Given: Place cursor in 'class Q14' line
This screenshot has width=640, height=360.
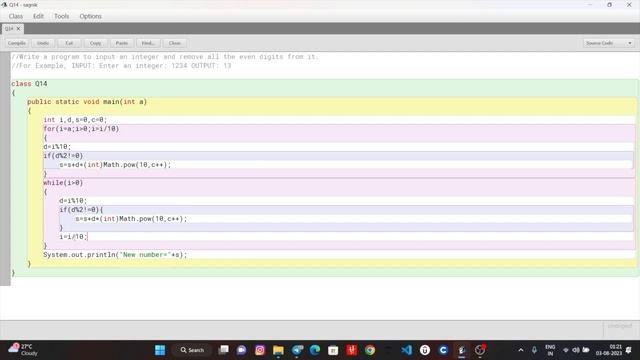Looking at the screenshot, I should pos(29,84).
